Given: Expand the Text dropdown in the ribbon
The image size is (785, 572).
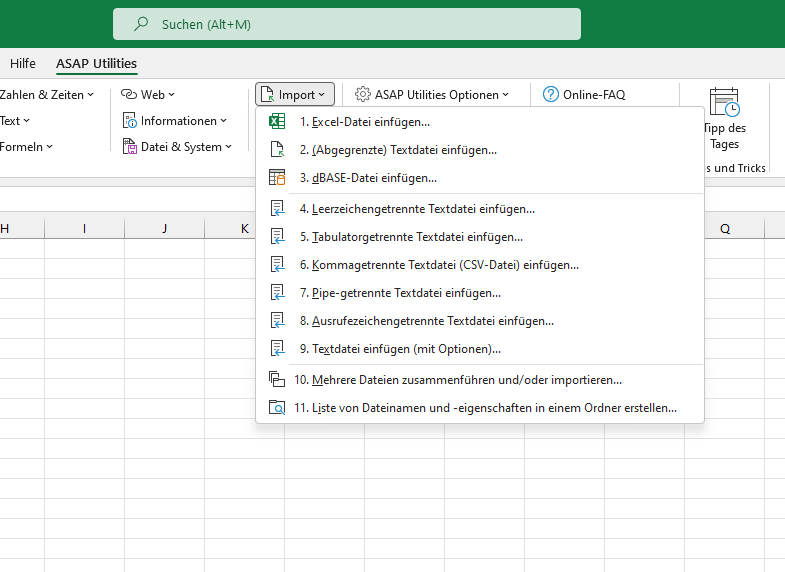Looking at the screenshot, I should coord(15,121).
